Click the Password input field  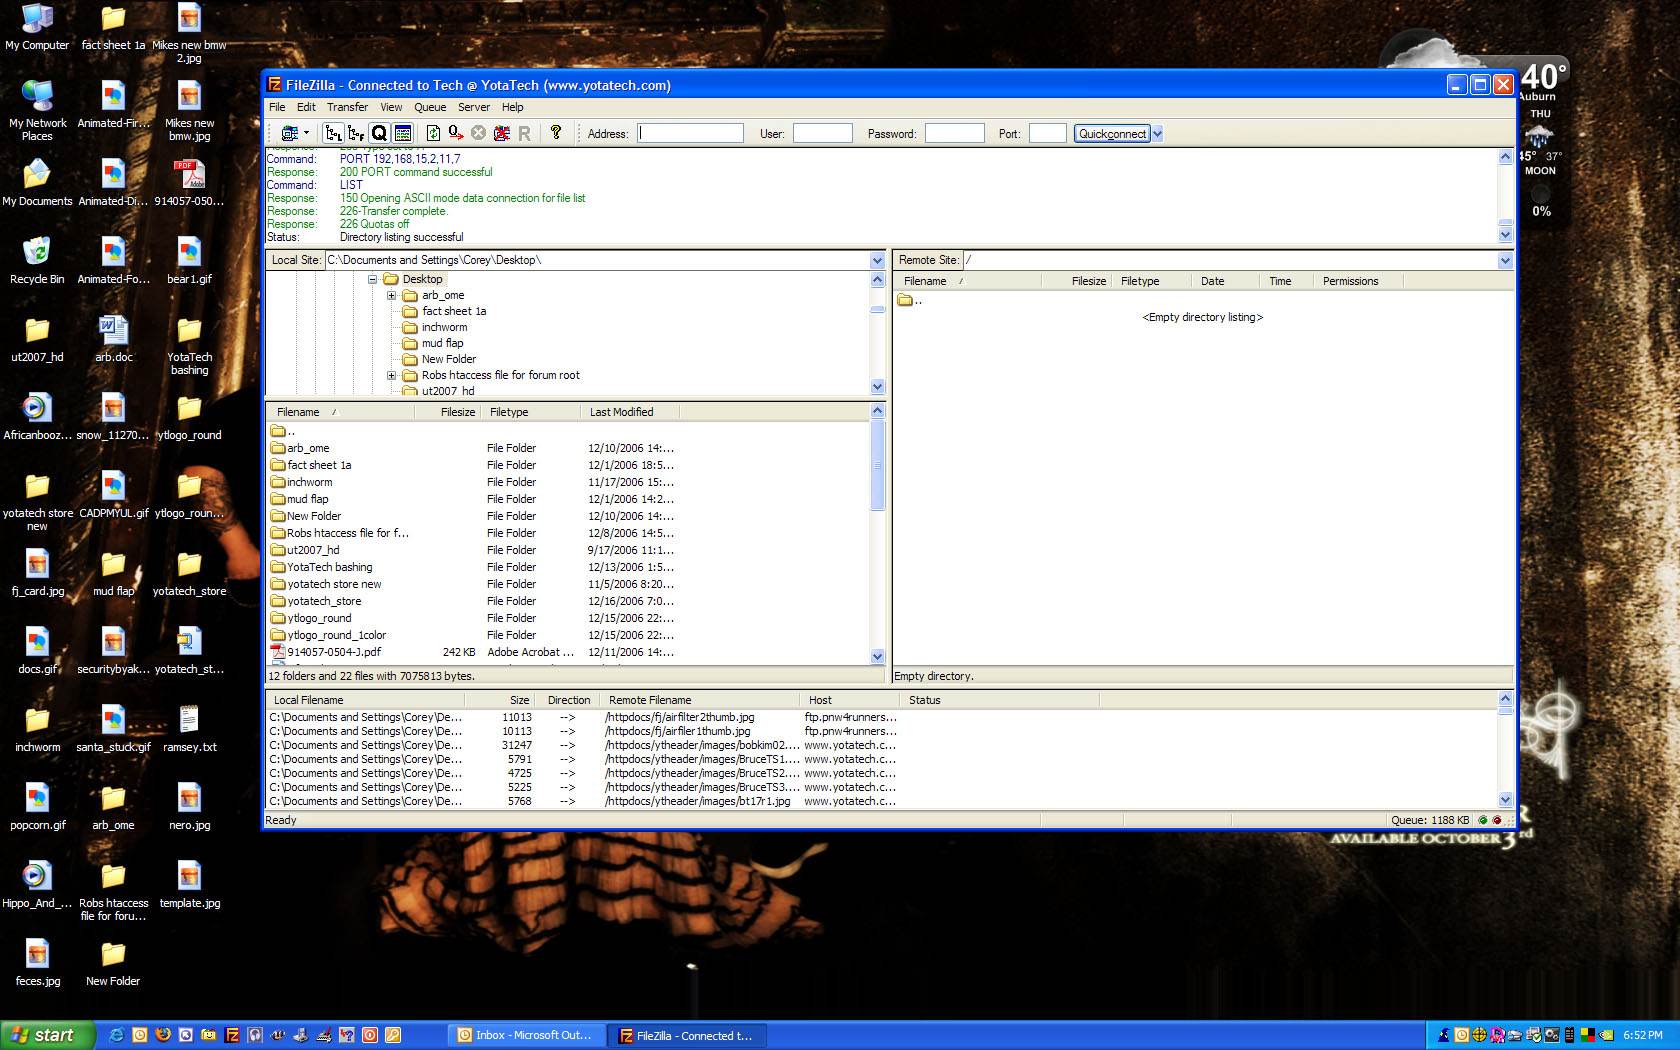tap(954, 133)
